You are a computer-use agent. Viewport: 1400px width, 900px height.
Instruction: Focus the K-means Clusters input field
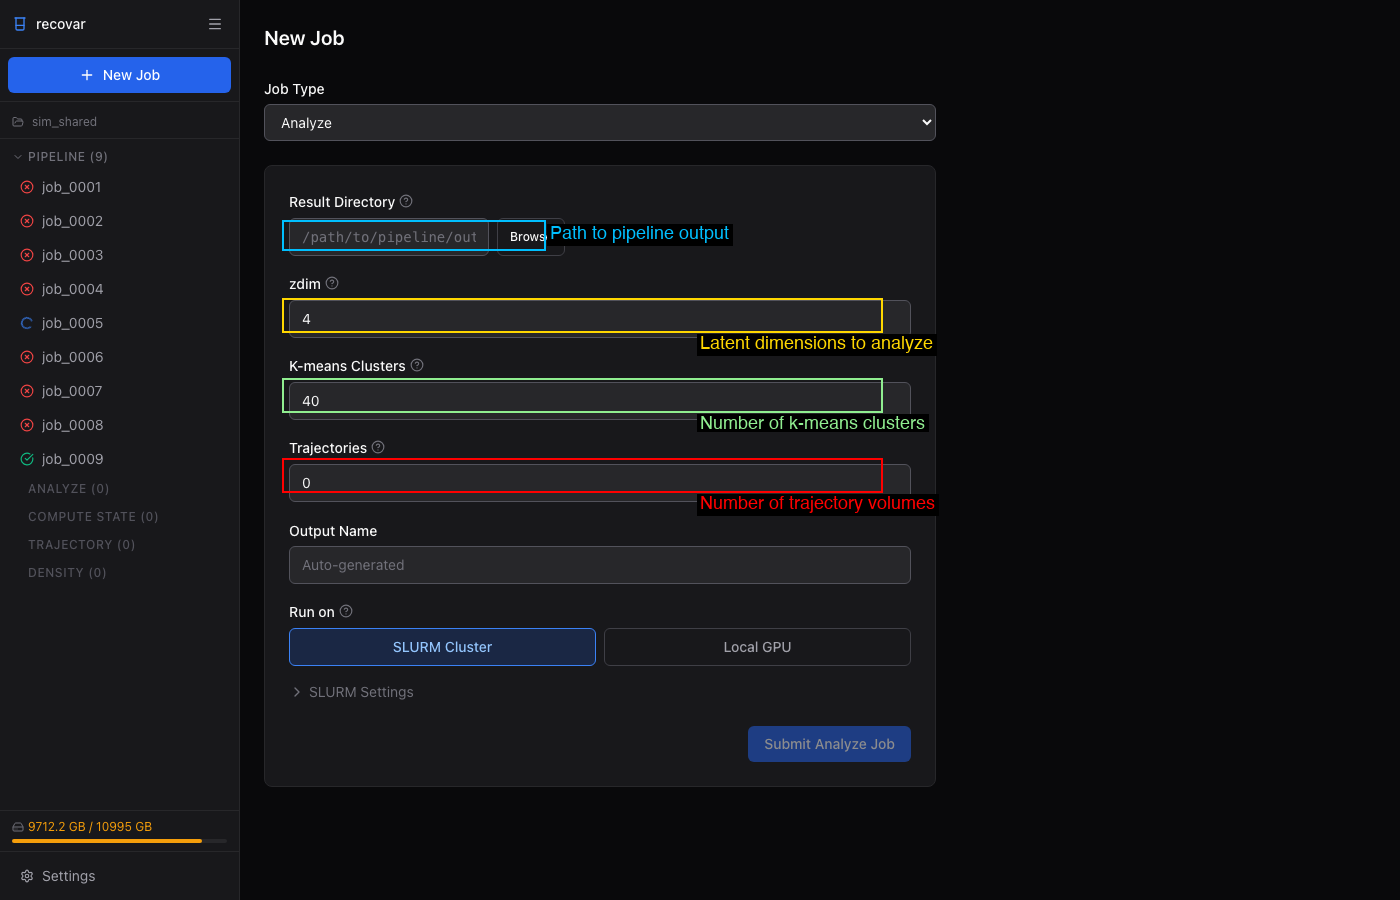click(x=600, y=401)
